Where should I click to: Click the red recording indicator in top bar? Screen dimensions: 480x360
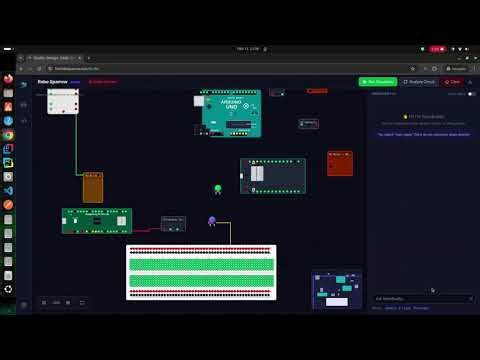pyautogui.click(x=437, y=49)
